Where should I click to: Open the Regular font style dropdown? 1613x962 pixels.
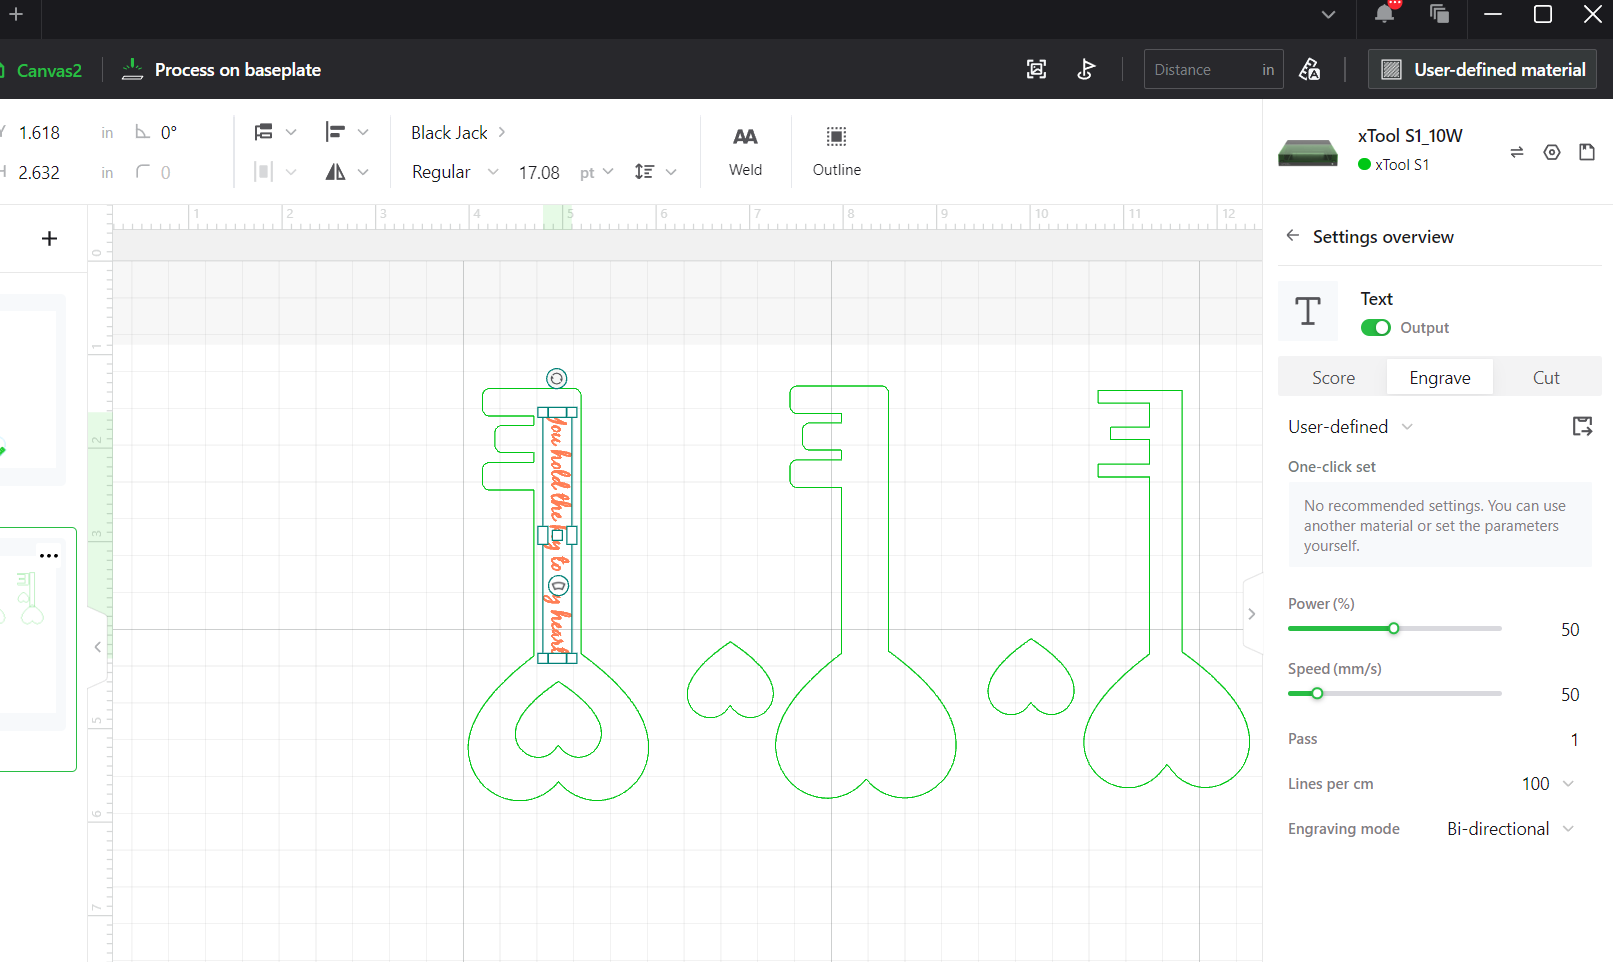coord(455,172)
